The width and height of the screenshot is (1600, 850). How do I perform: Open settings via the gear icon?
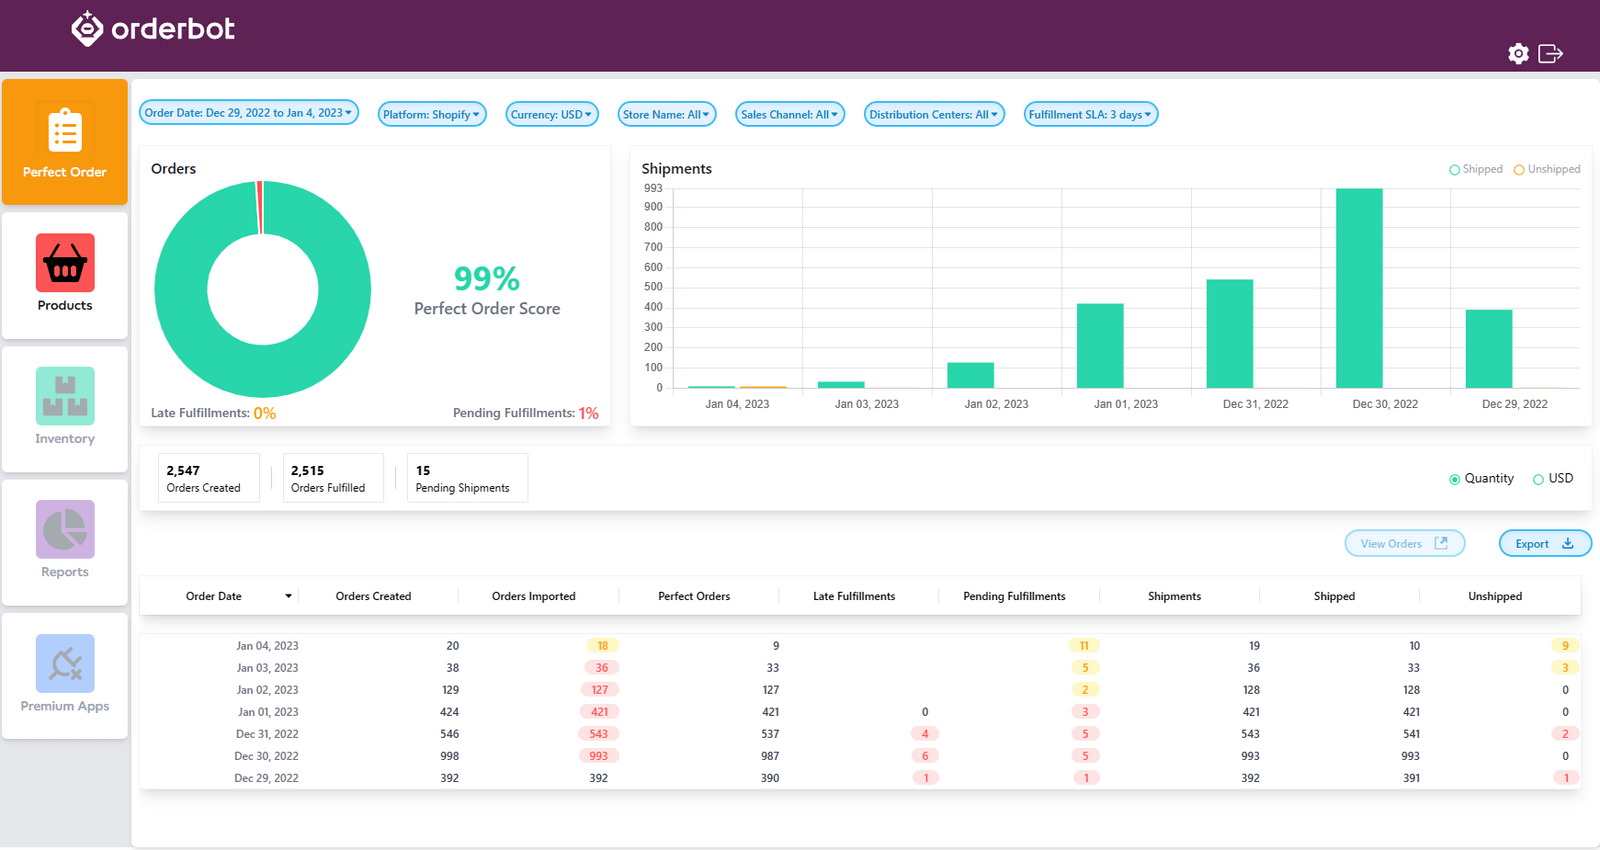click(1518, 54)
